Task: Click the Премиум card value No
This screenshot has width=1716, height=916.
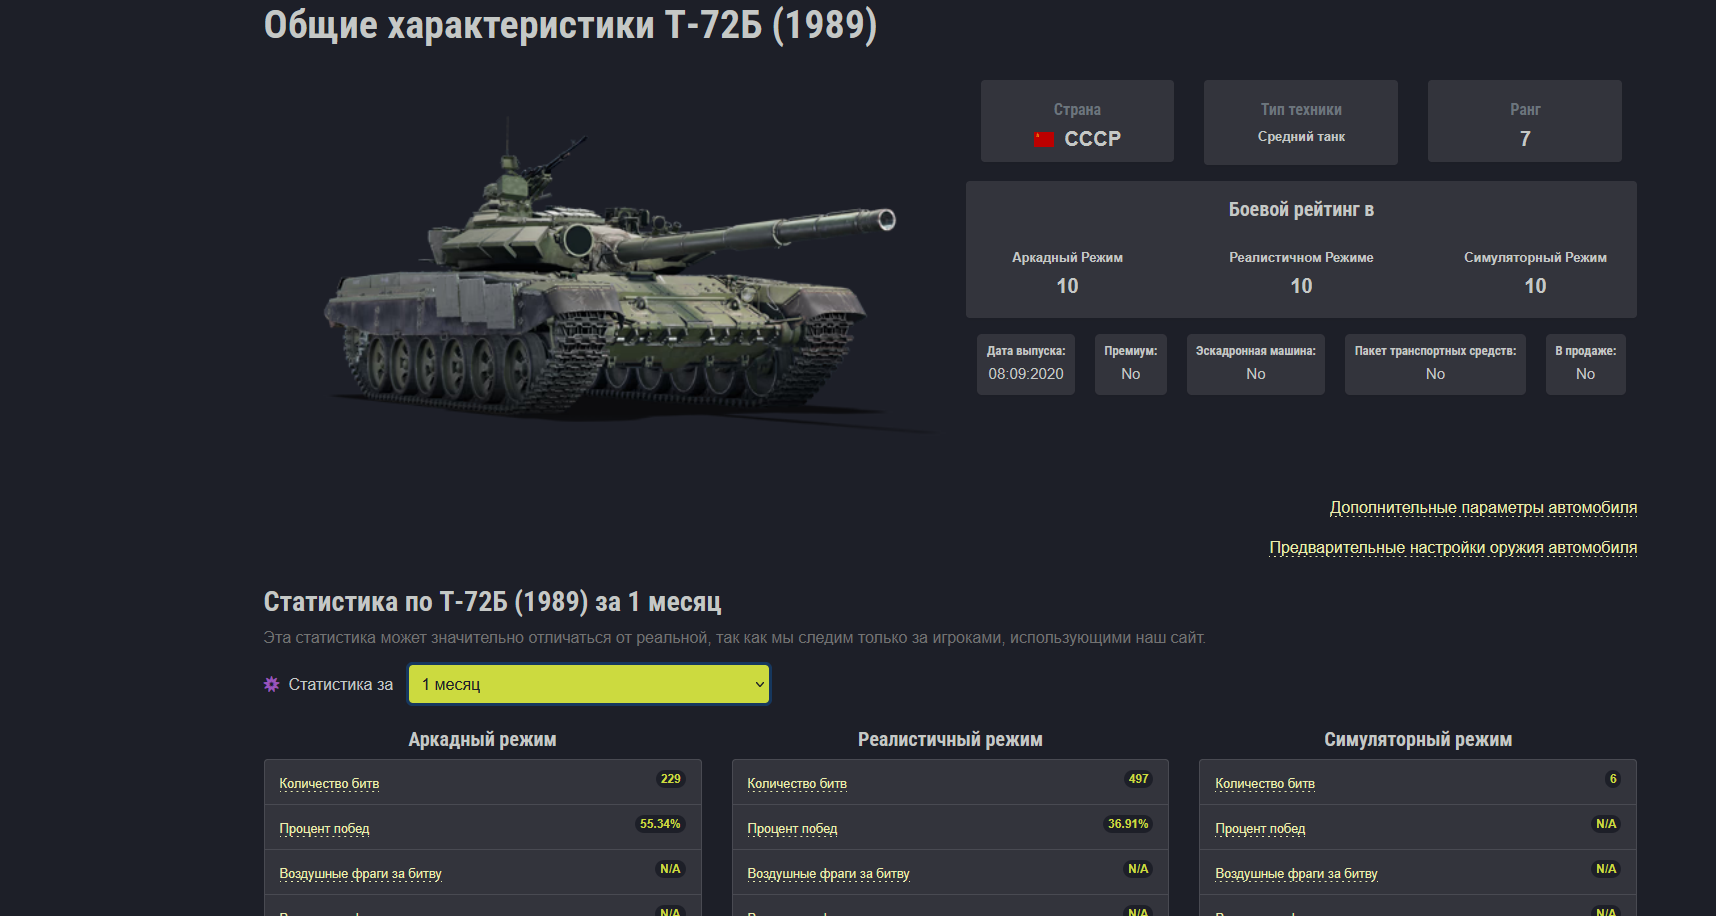Action: click(x=1131, y=374)
